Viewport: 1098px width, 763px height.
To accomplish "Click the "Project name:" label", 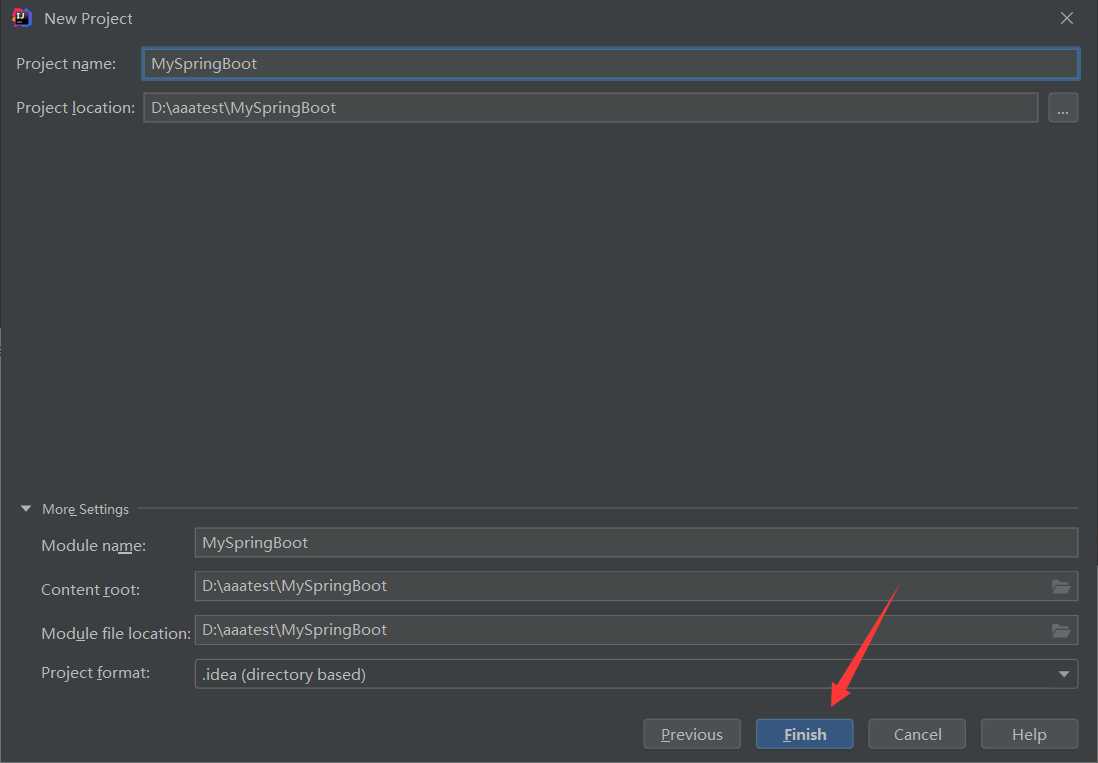I will click(66, 64).
